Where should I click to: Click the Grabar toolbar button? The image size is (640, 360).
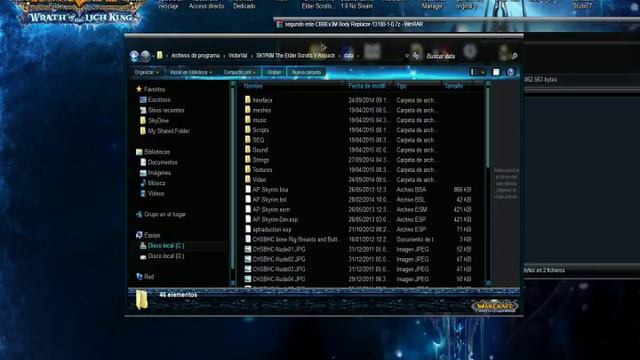pyautogui.click(x=274, y=72)
